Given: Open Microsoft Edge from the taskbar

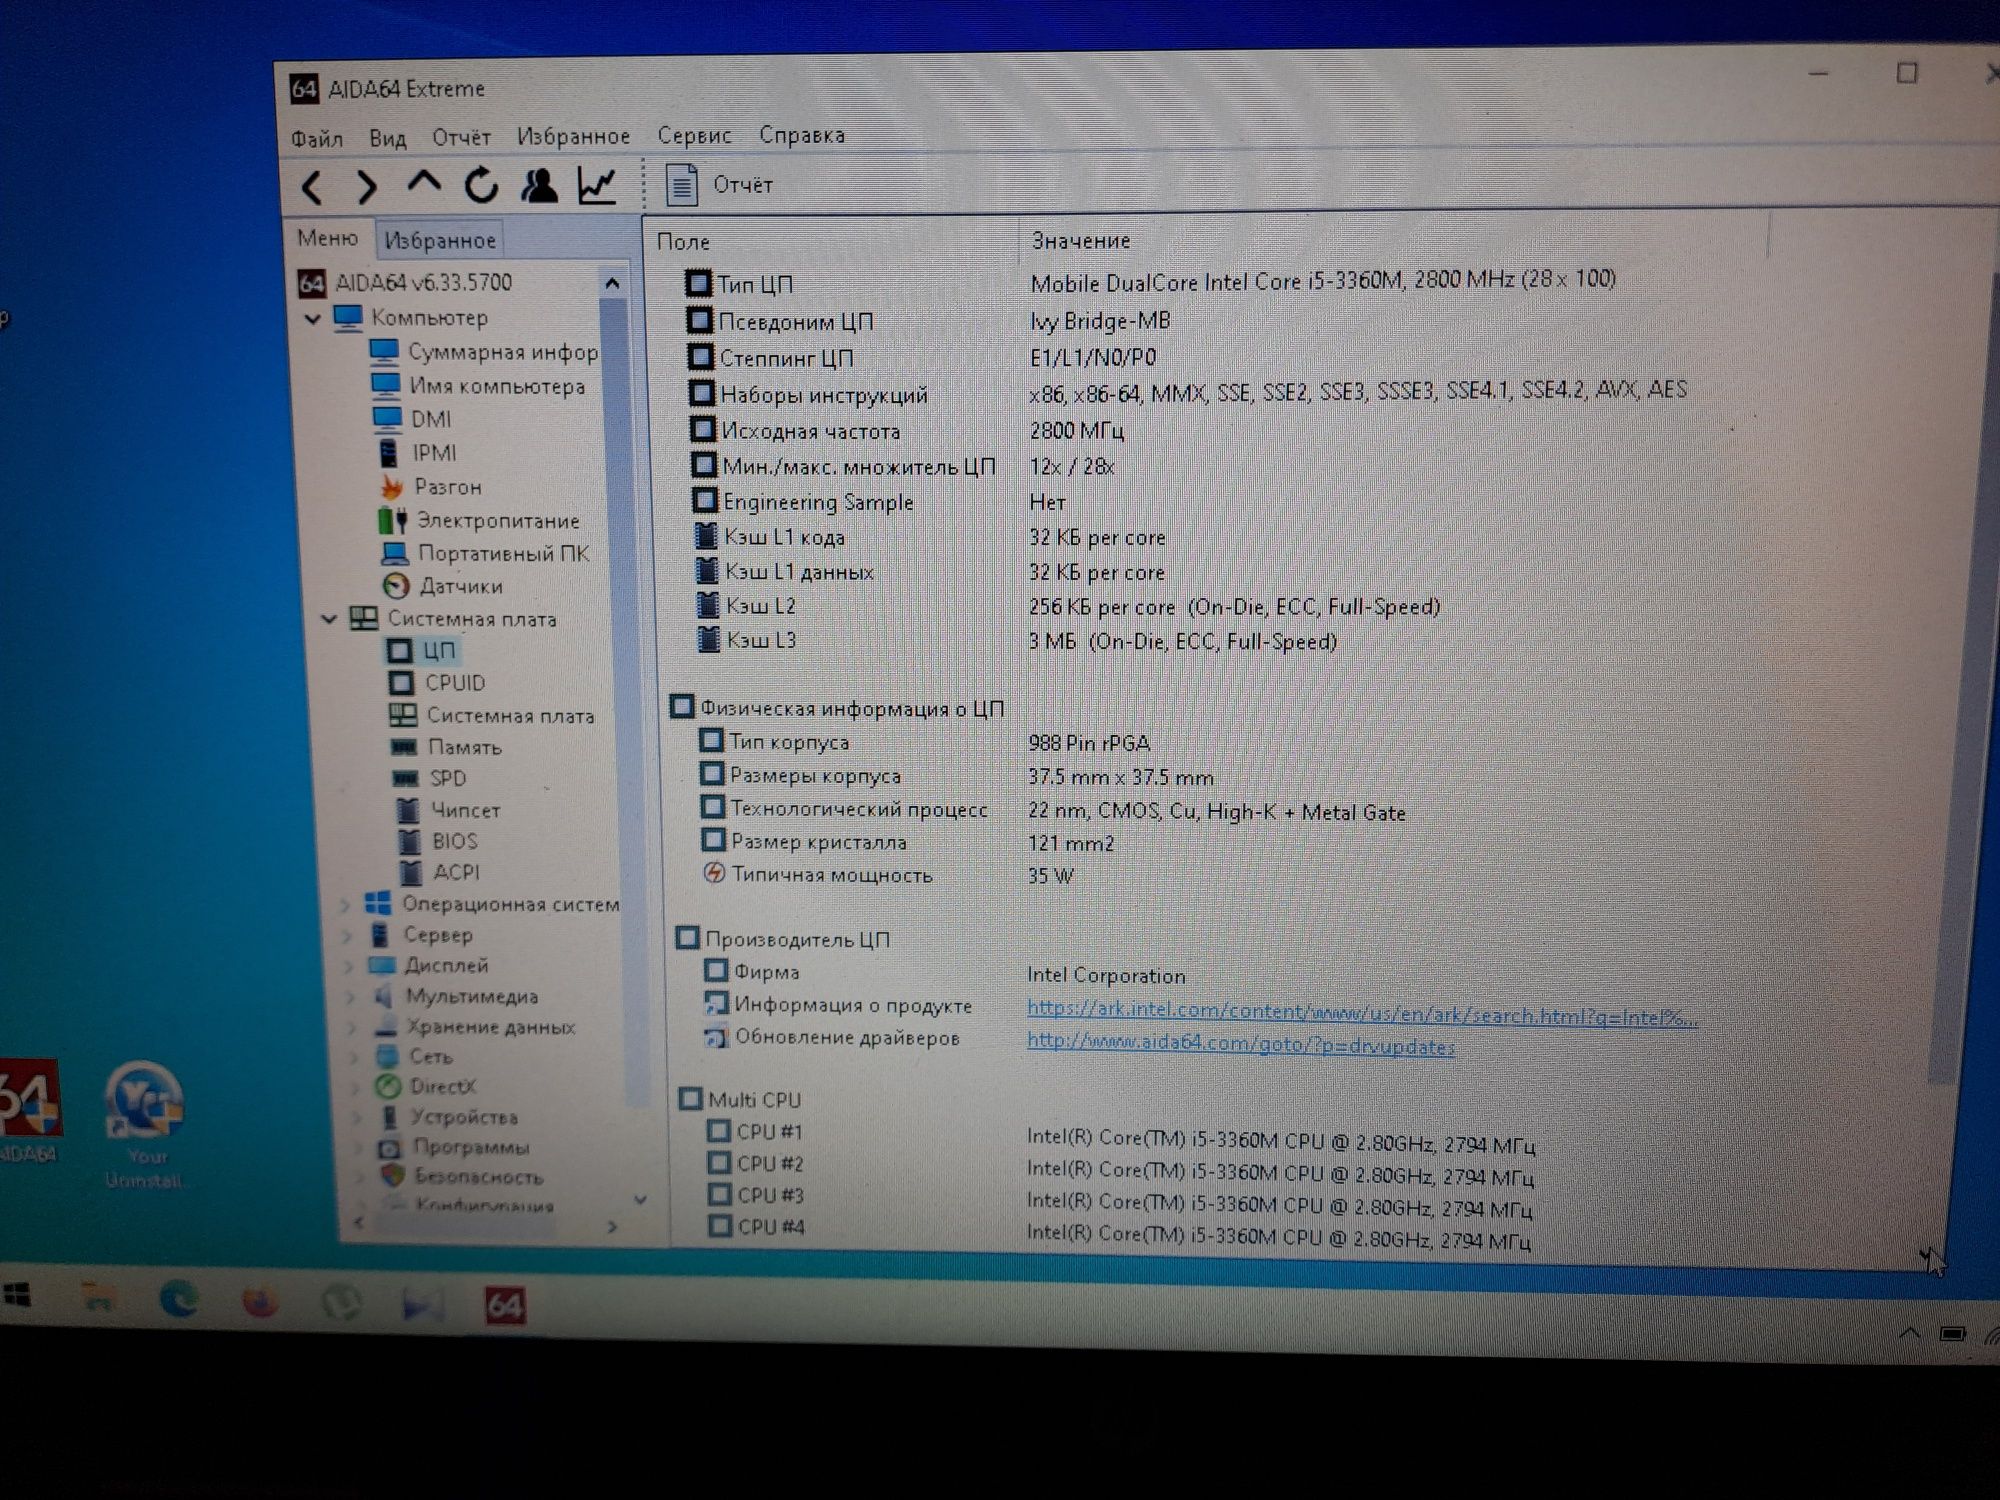Looking at the screenshot, I should pos(179,1299).
